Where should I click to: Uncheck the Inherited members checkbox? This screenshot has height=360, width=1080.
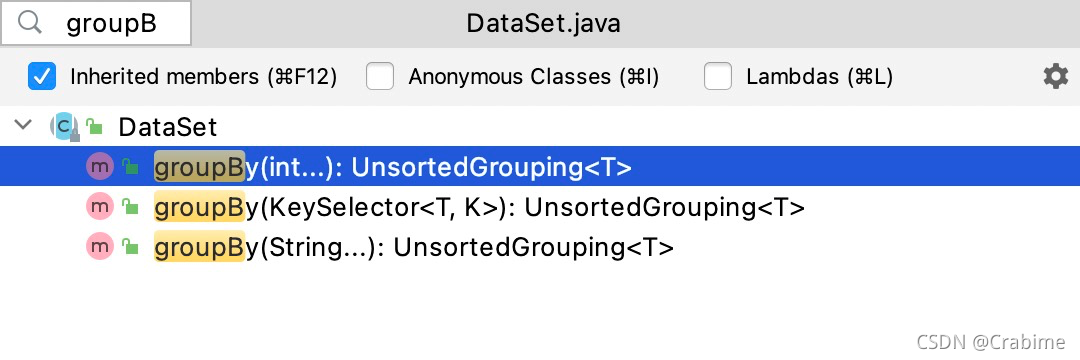point(42,76)
